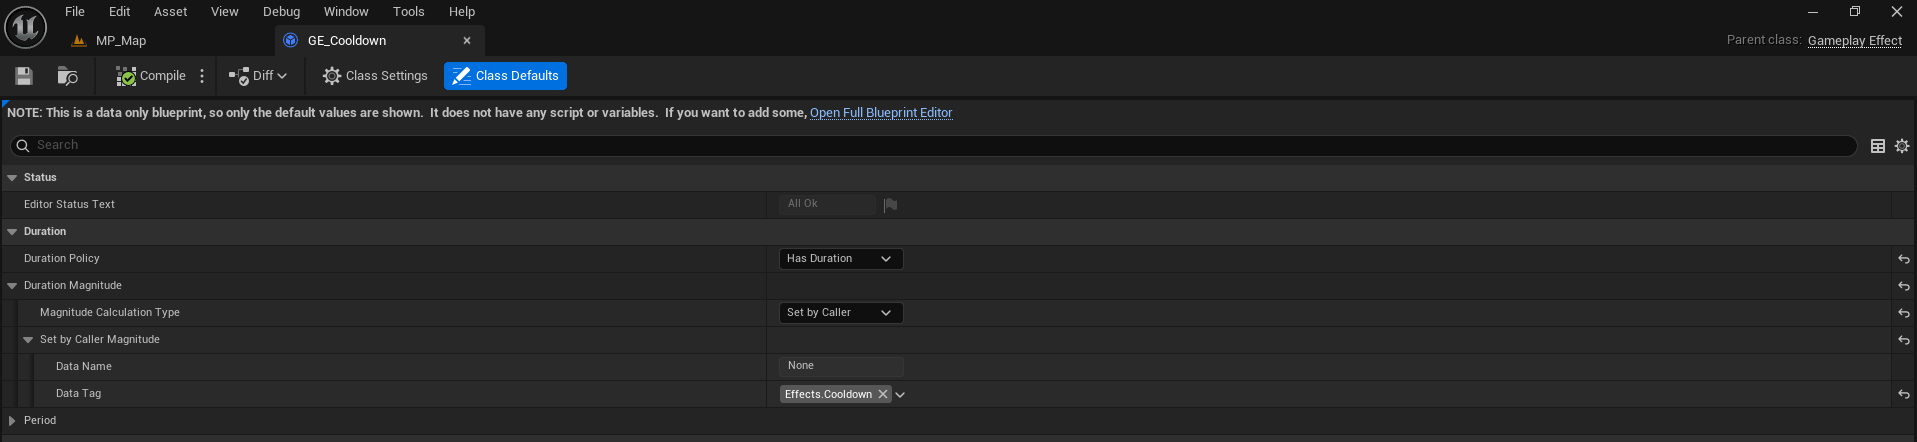Click the Unreal Engine logo icon

tap(26, 27)
